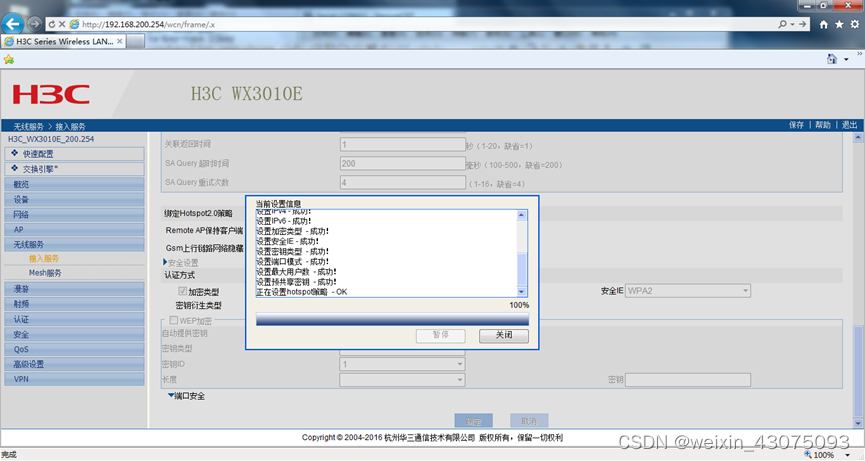
Task: Click 保存 in the top blue bar
Action: pos(796,125)
